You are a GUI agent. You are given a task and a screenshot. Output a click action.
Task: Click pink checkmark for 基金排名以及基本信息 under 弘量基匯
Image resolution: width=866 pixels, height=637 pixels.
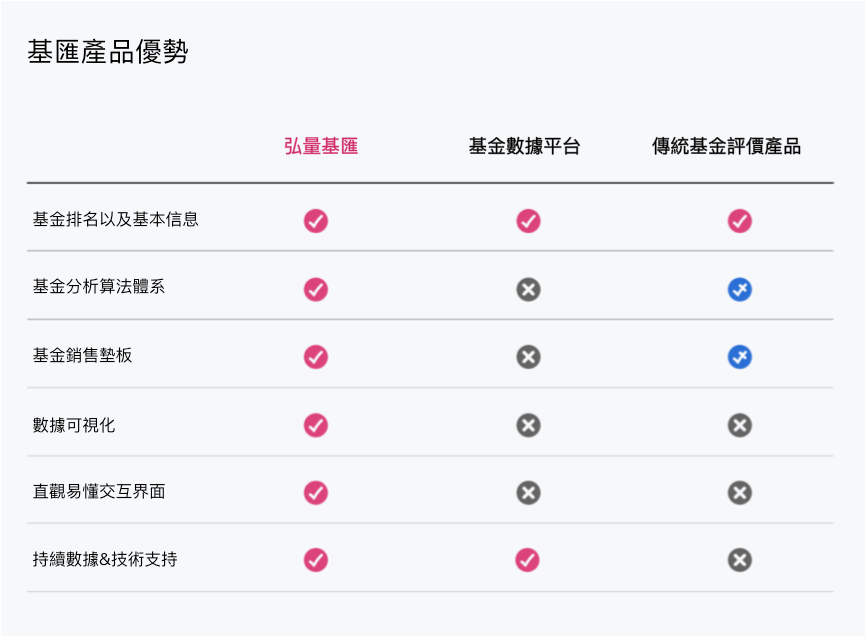coord(316,221)
